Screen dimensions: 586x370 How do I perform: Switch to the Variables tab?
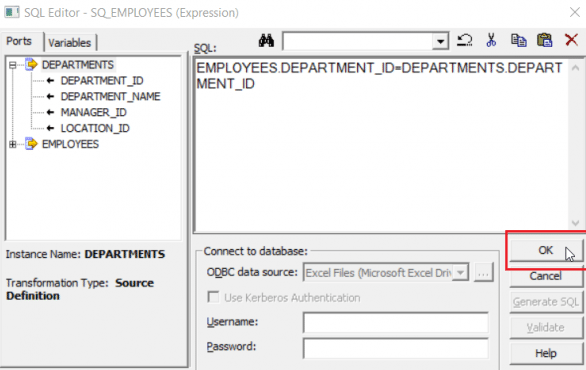tap(70, 43)
